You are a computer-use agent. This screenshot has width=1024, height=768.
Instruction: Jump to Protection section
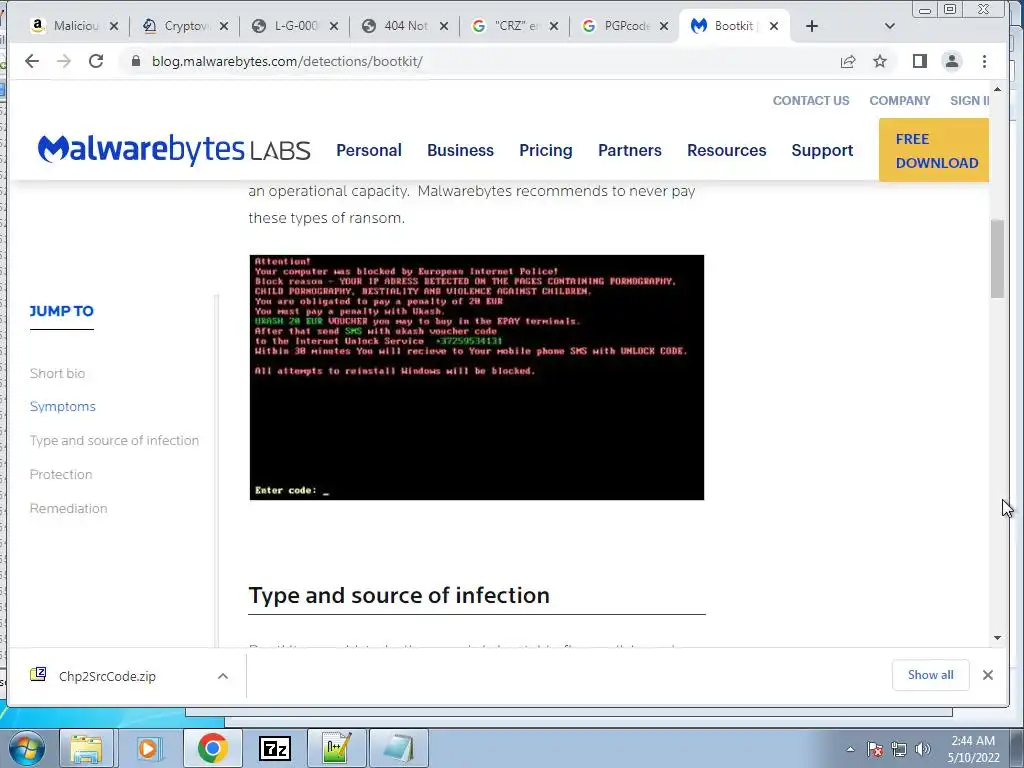(x=61, y=474)
